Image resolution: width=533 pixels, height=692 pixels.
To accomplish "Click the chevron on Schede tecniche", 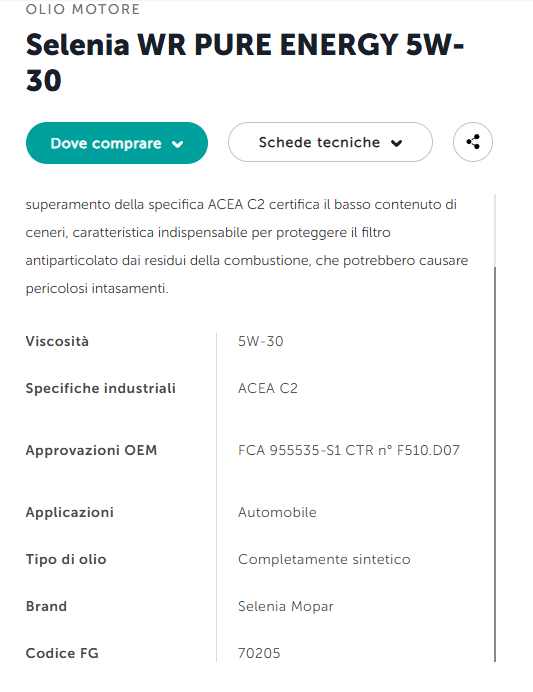I will (397, 143).
